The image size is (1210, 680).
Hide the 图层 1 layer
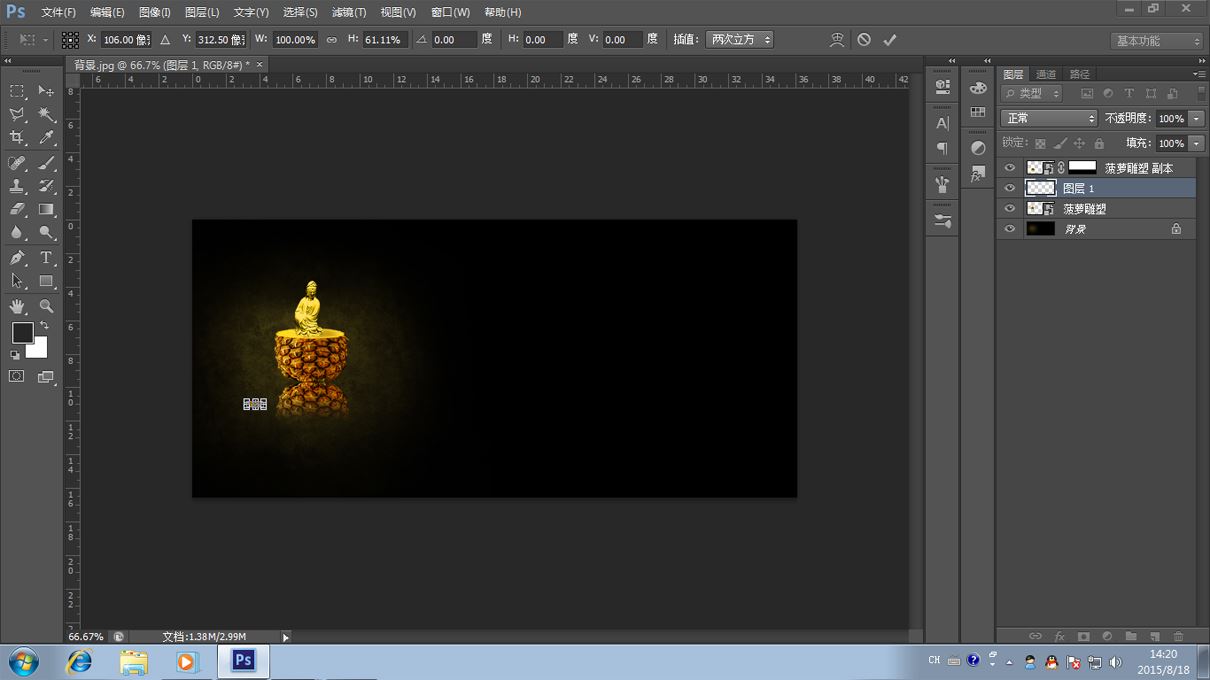[1009, 188]
